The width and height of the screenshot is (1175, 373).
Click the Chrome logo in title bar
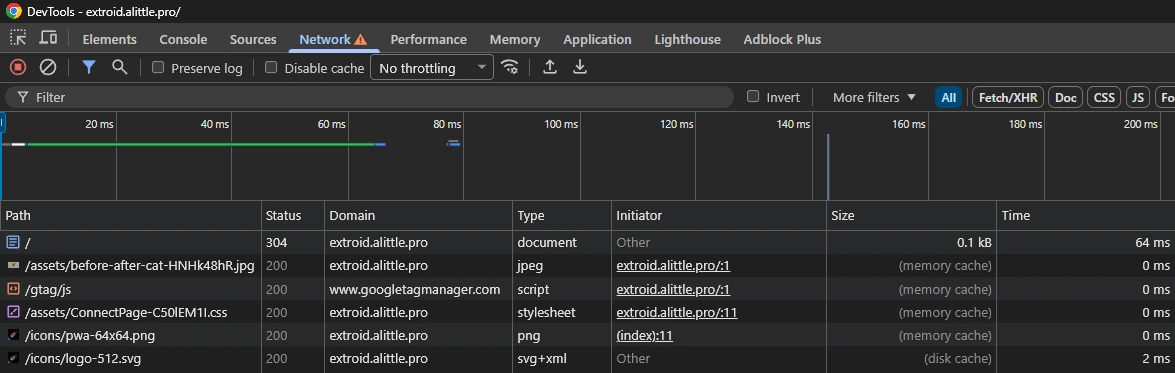13,11
